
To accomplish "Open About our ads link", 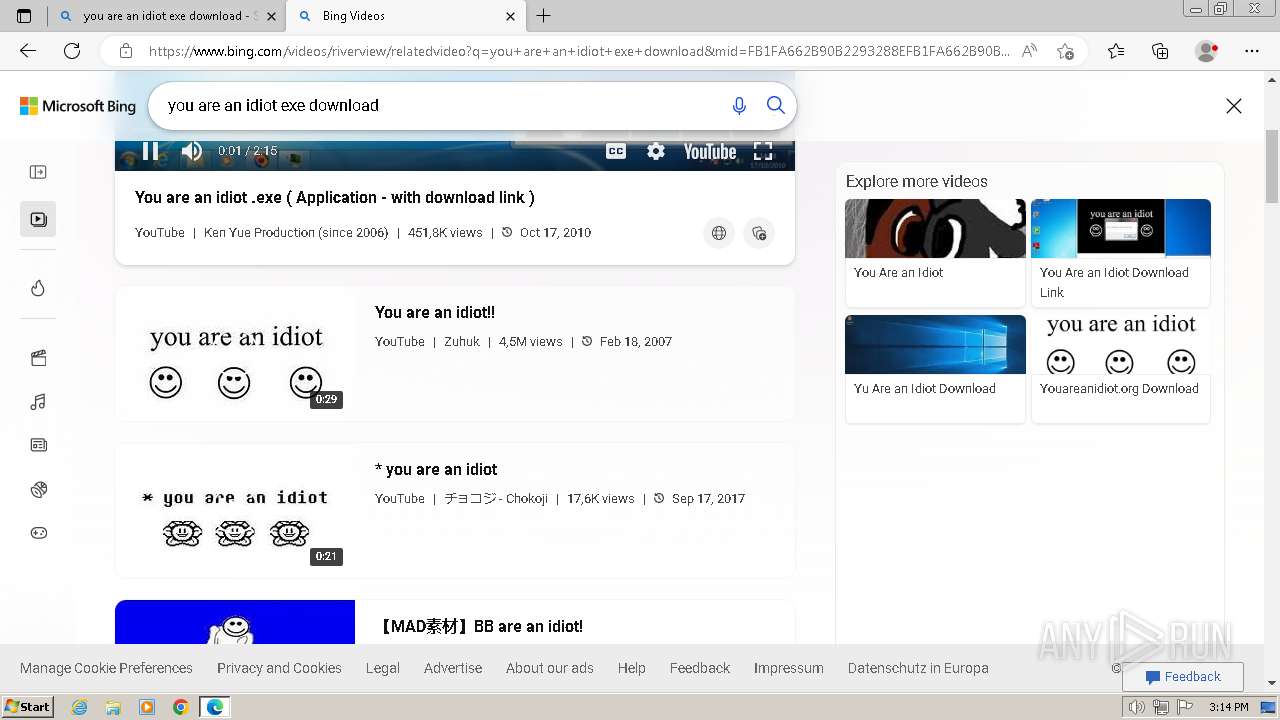I will 550,668.
